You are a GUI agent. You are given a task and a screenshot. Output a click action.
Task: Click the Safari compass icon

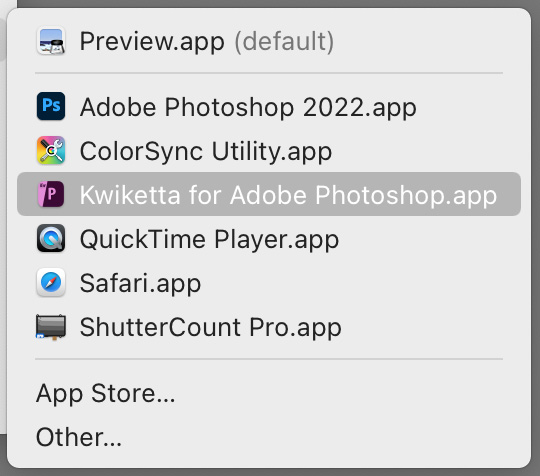tap(51, 282)
